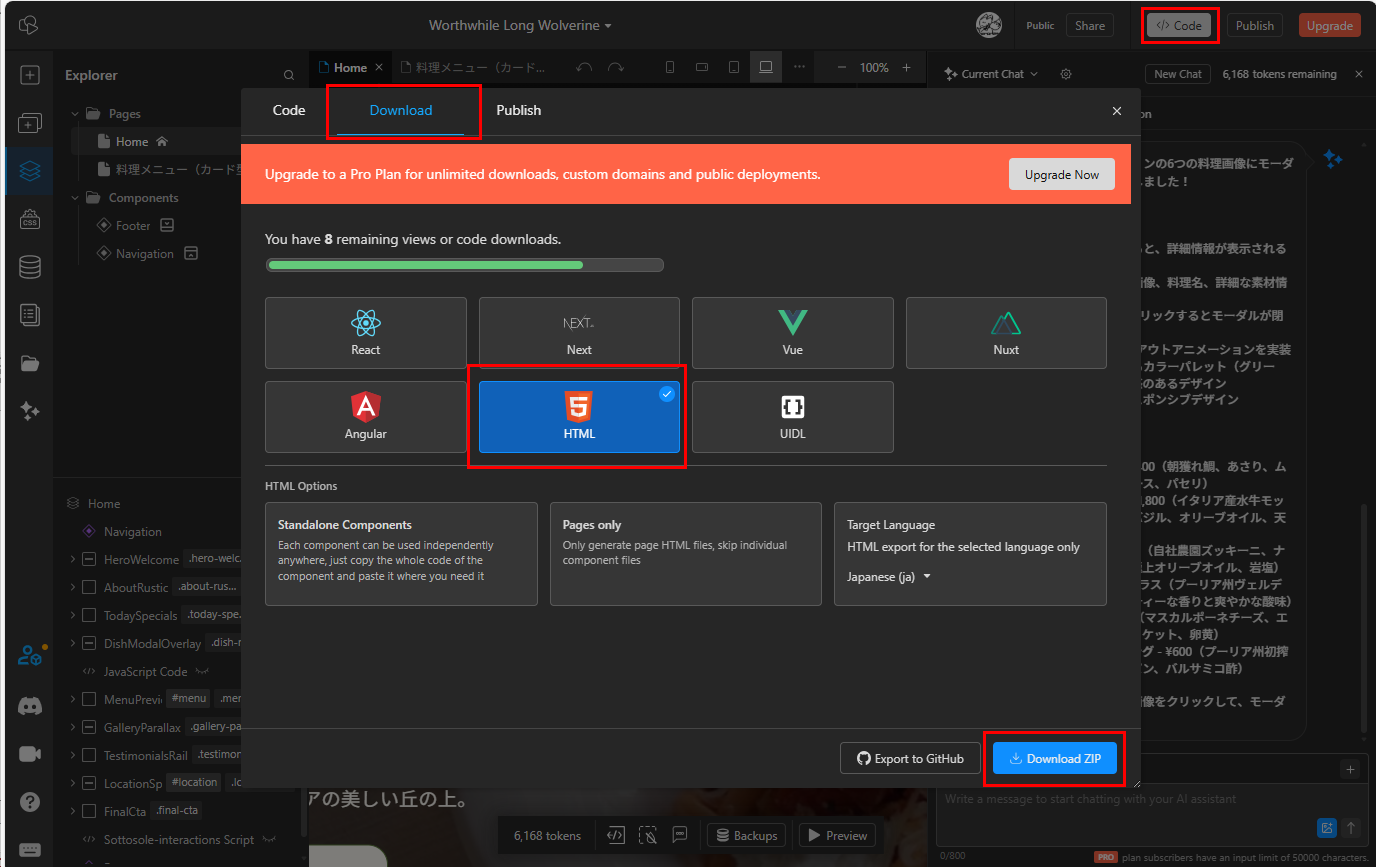Open the database icon in left sidebar
This screenshot has width=1376, height=867.
tap(30, 267)
